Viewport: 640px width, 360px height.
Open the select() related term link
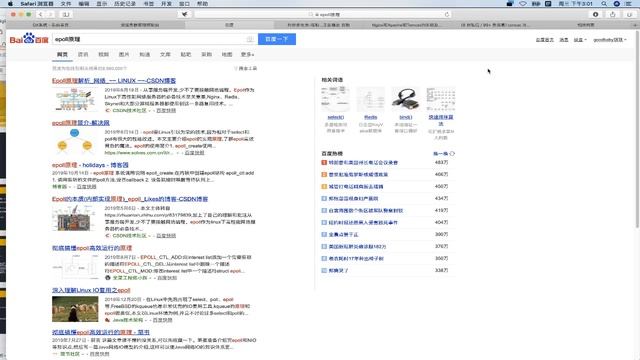[336, 118]
